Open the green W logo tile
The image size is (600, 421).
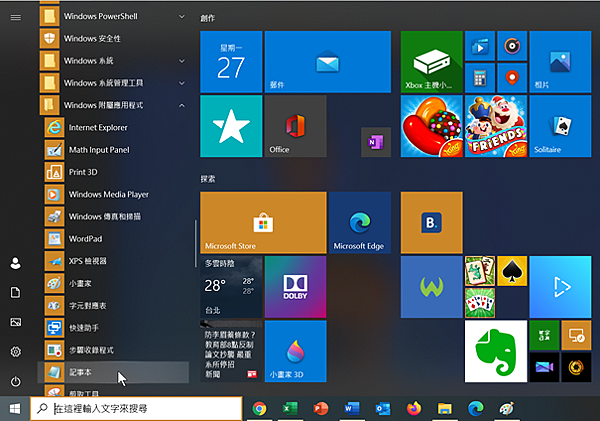coord(432,287)
